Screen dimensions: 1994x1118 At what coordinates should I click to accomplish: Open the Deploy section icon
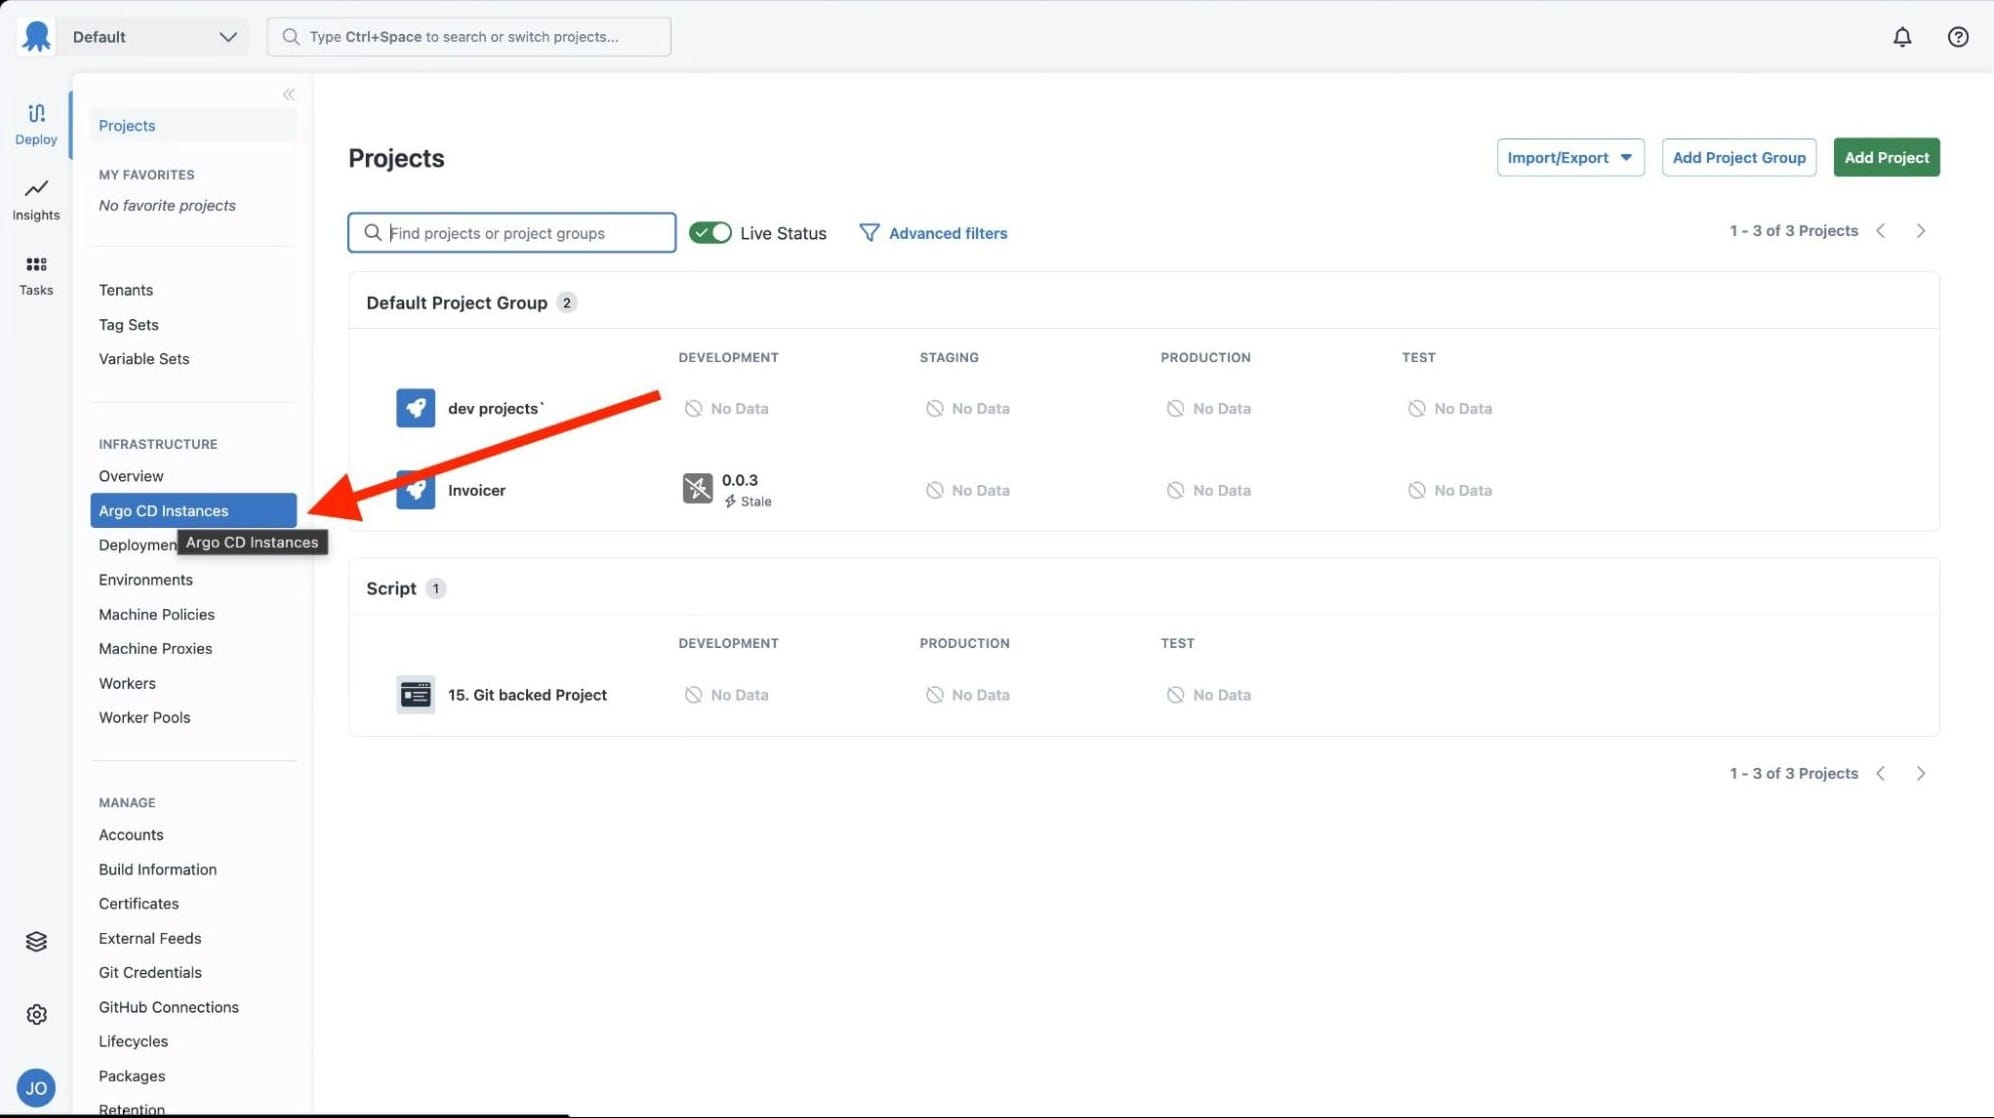(35, 122)
